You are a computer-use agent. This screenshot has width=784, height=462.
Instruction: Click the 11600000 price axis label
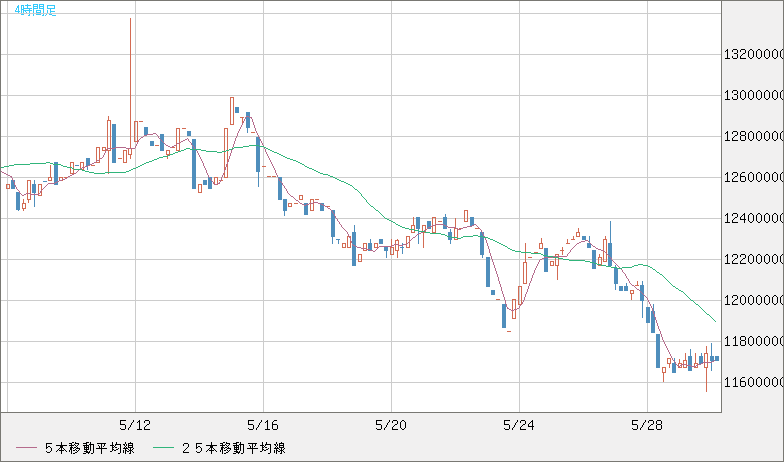pos(754,382)
